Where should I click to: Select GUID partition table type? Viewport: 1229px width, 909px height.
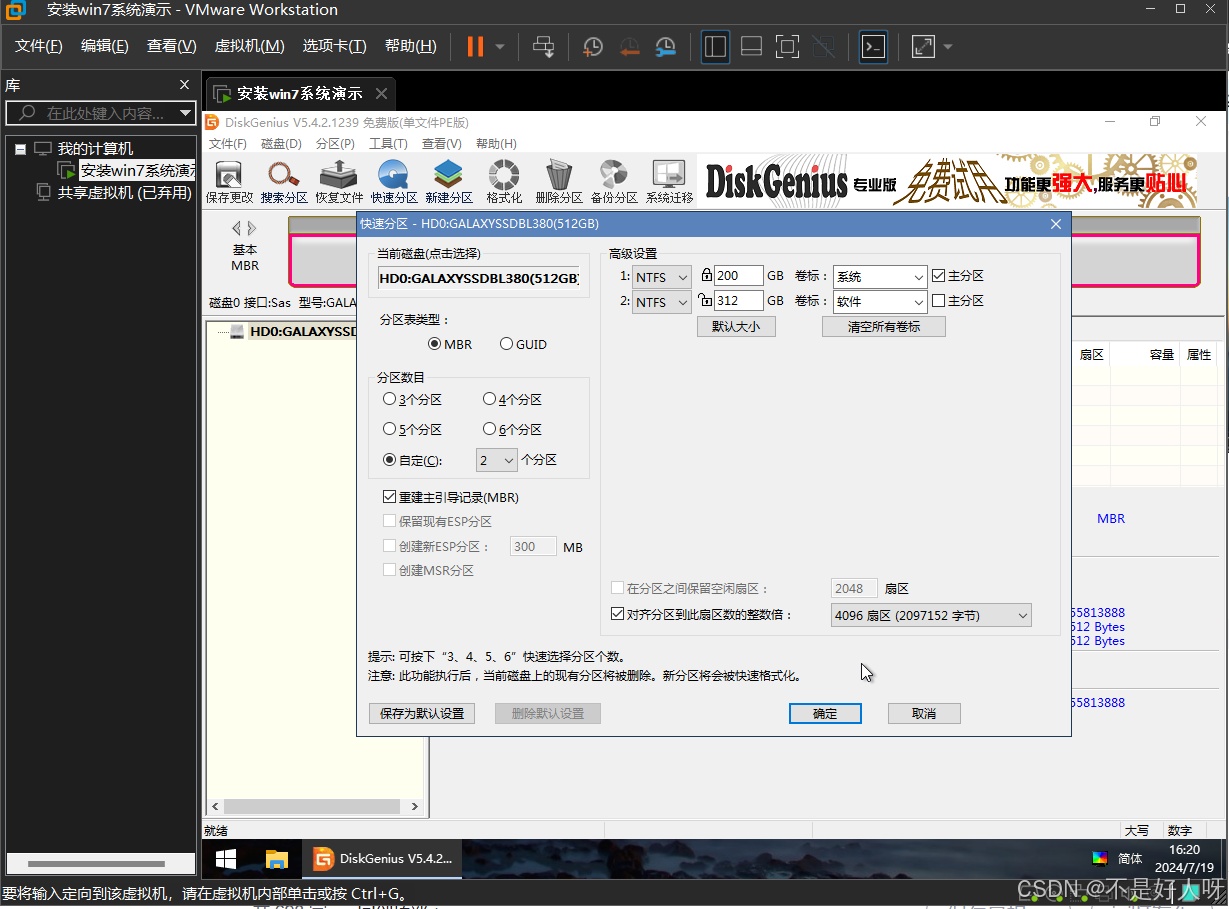523,344
